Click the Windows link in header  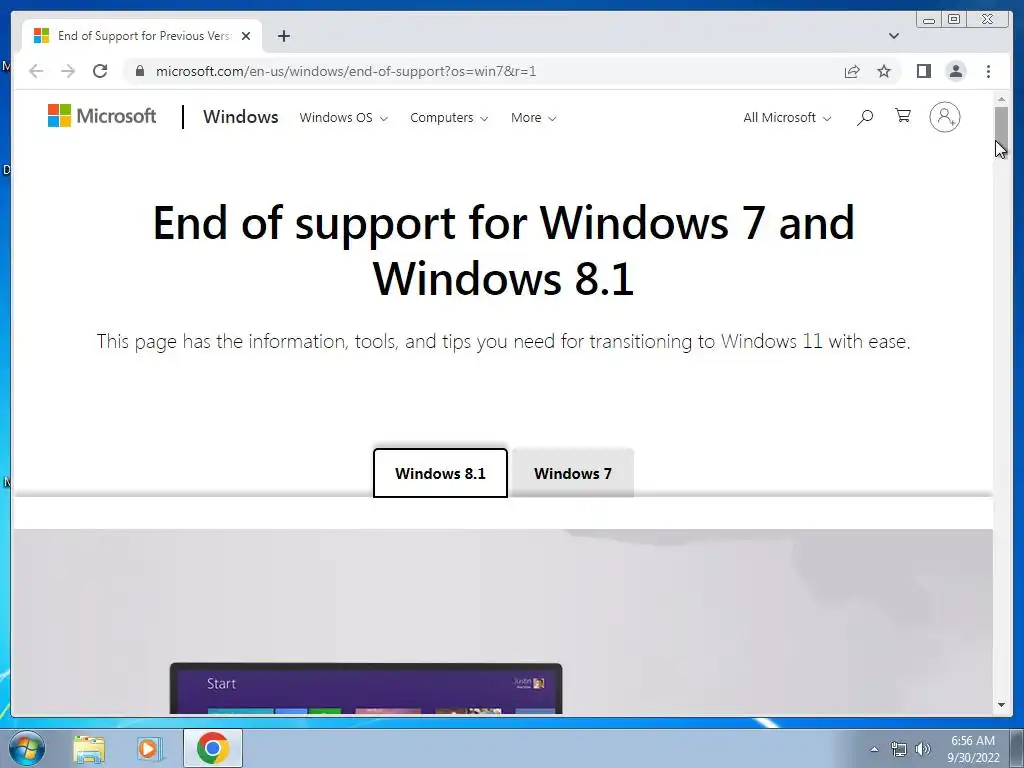click(x=240, y=117)
